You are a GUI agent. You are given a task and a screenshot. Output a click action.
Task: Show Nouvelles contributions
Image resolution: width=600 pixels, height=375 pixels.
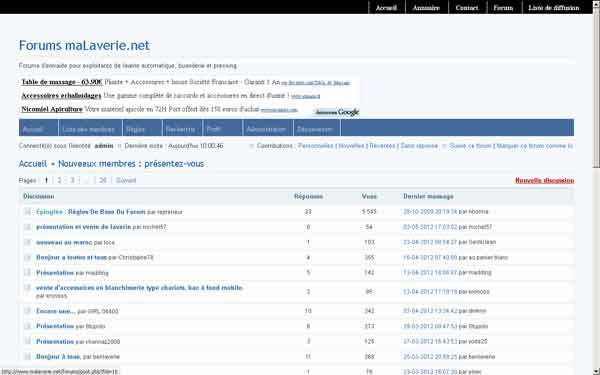pyautogui.click(x=351, y=146)
